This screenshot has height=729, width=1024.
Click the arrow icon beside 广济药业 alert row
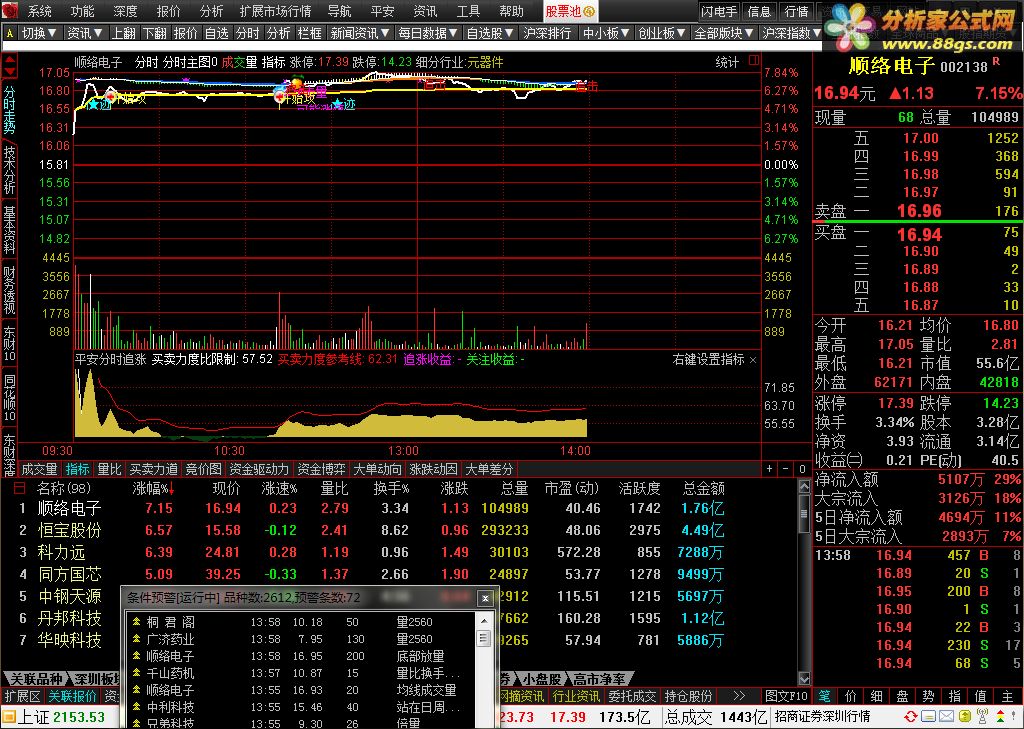coord(136,639)
